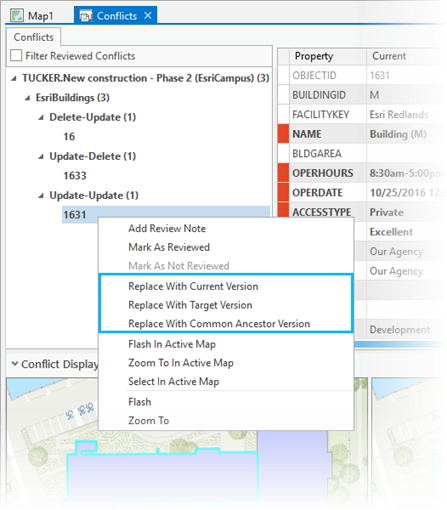
Task: Click the Building (M) value cell
Action: 405,134
